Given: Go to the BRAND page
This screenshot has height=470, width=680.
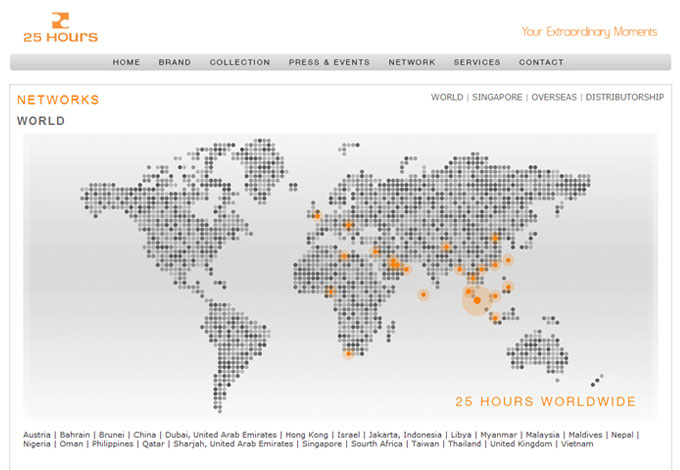Looking at the screenshot, I should (x=174, y=62).
